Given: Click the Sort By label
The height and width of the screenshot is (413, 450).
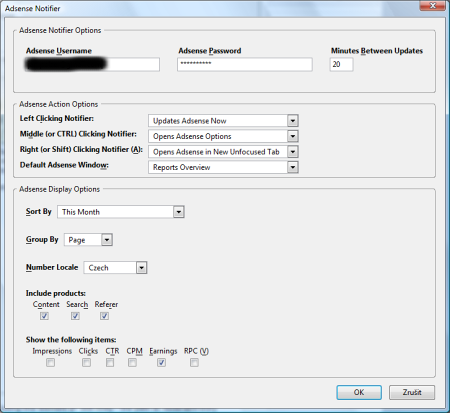Looking at the screenshot, I should pos(39,212).
